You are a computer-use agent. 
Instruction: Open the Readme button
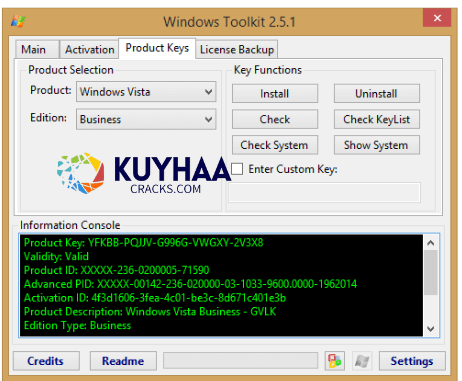pyautogui.click(x=123, y=361)
